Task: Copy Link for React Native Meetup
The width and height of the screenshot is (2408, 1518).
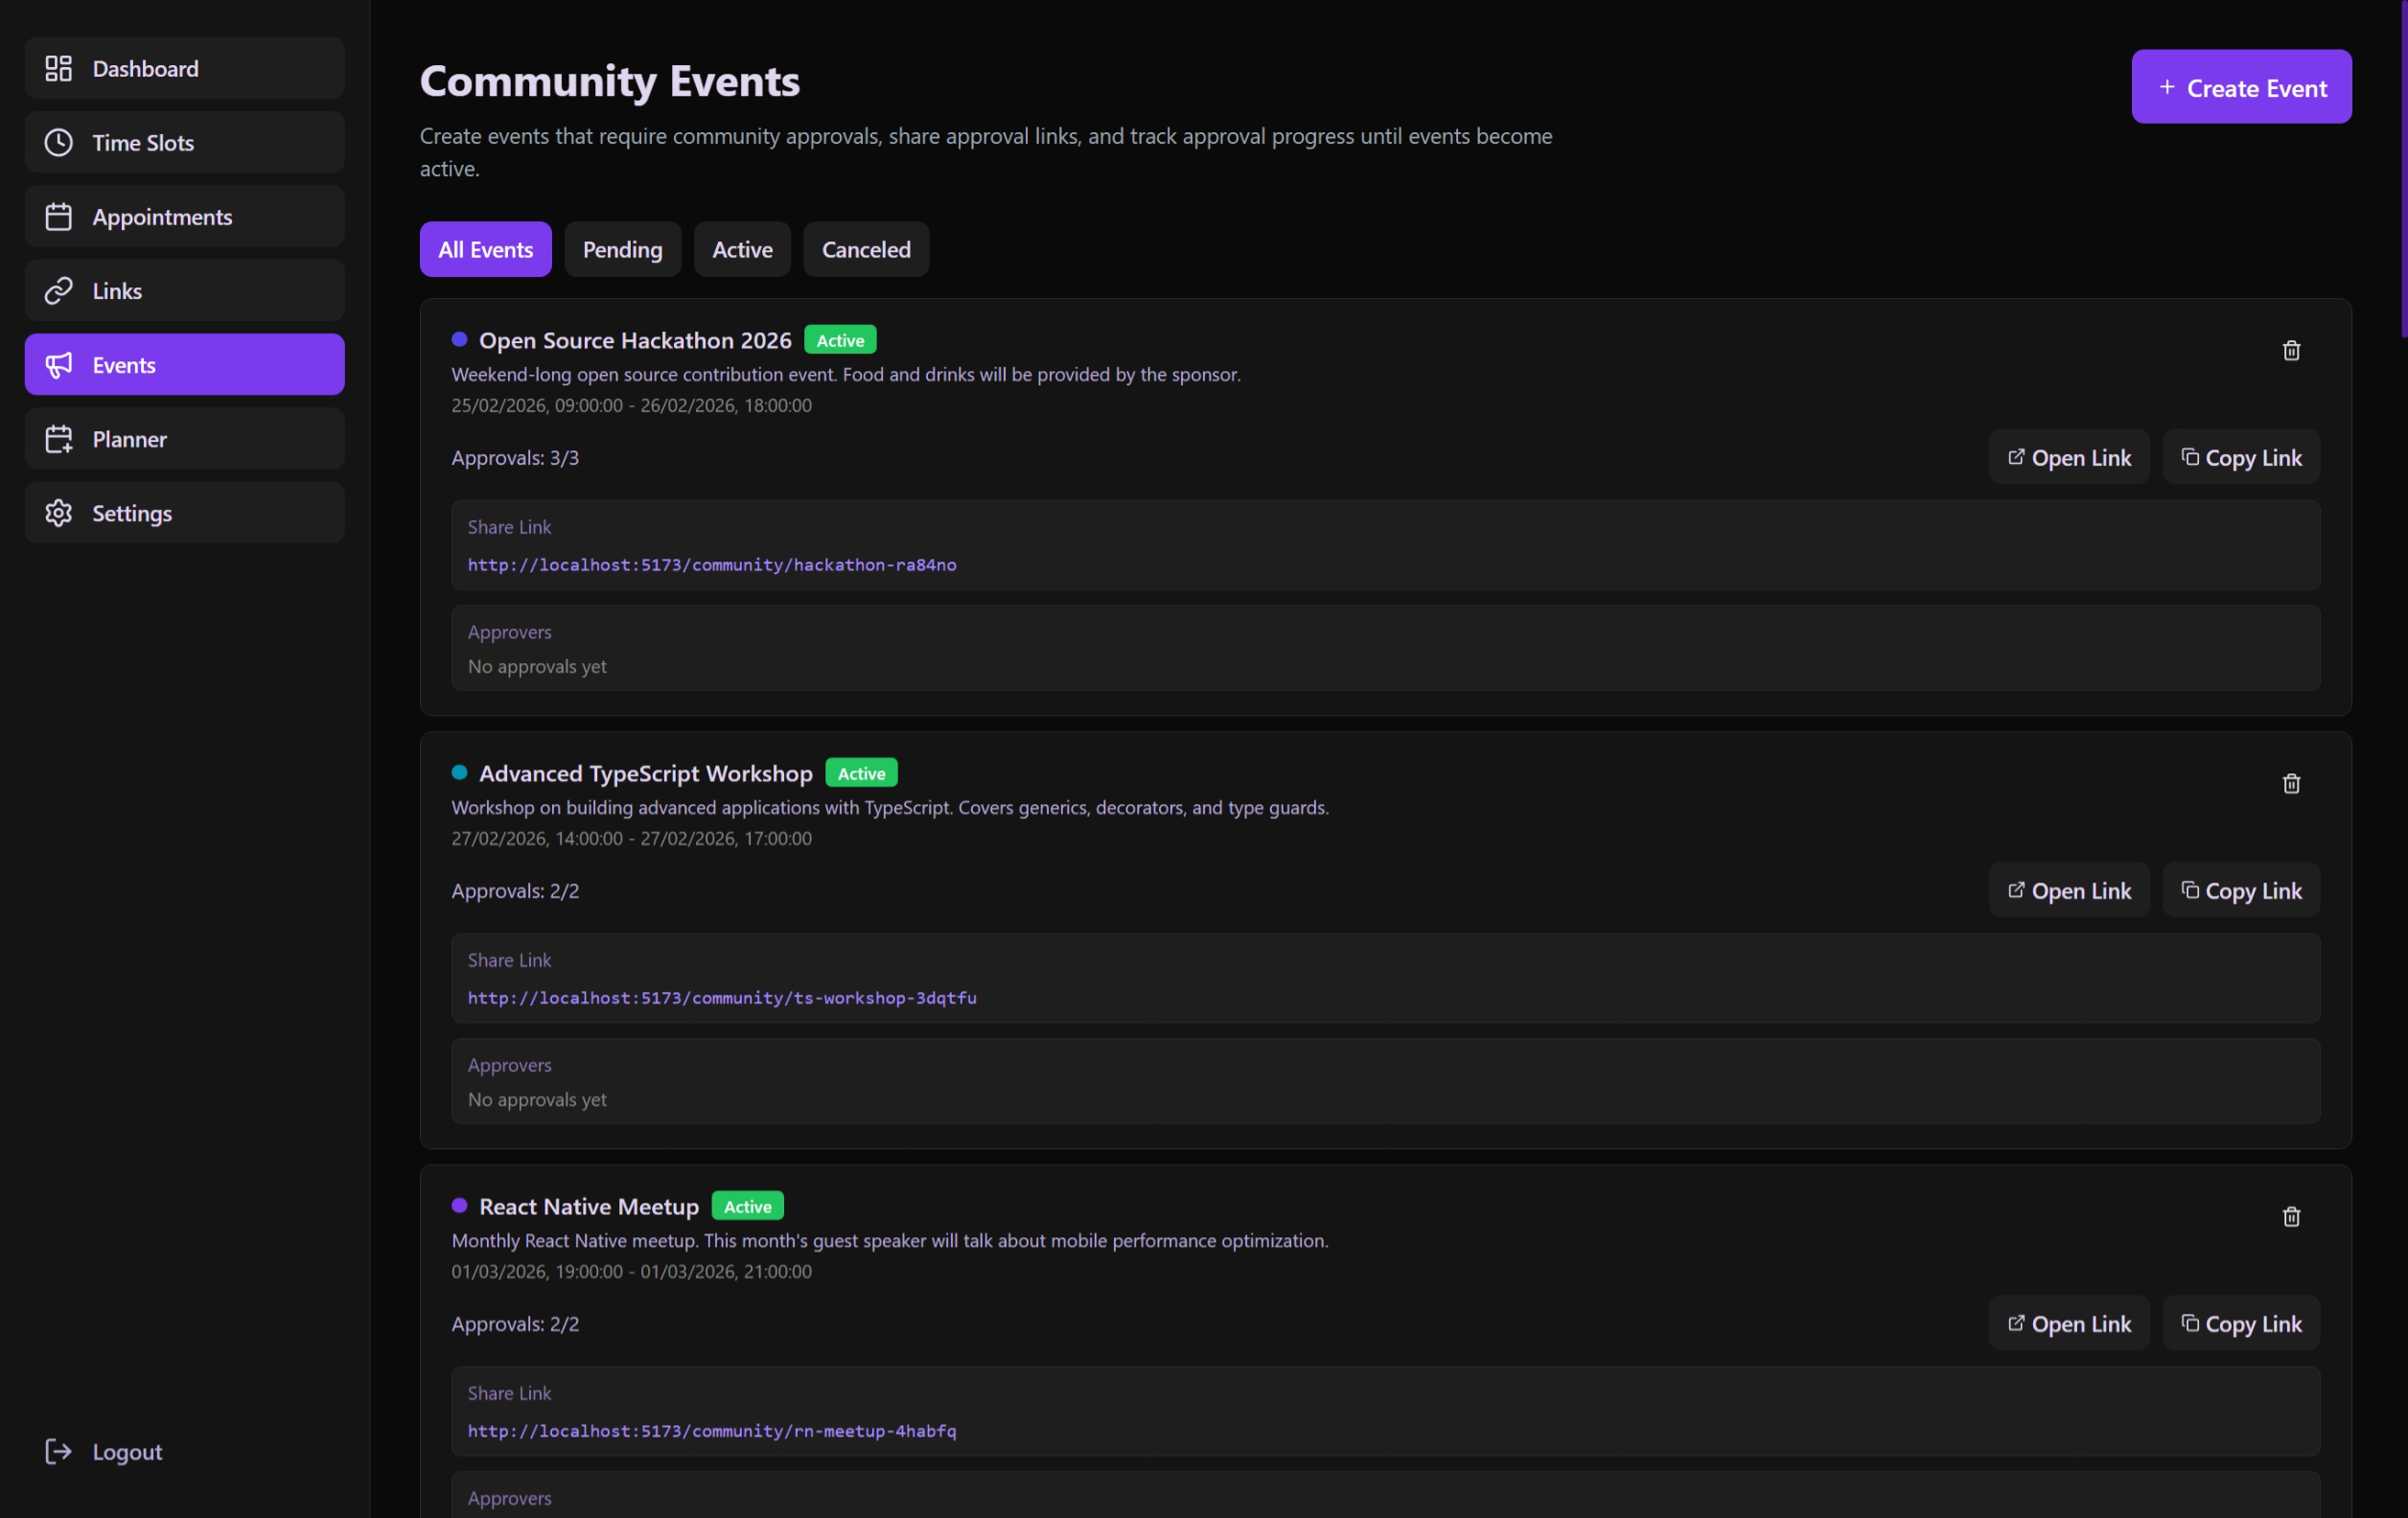Action: (2241, 1323)
